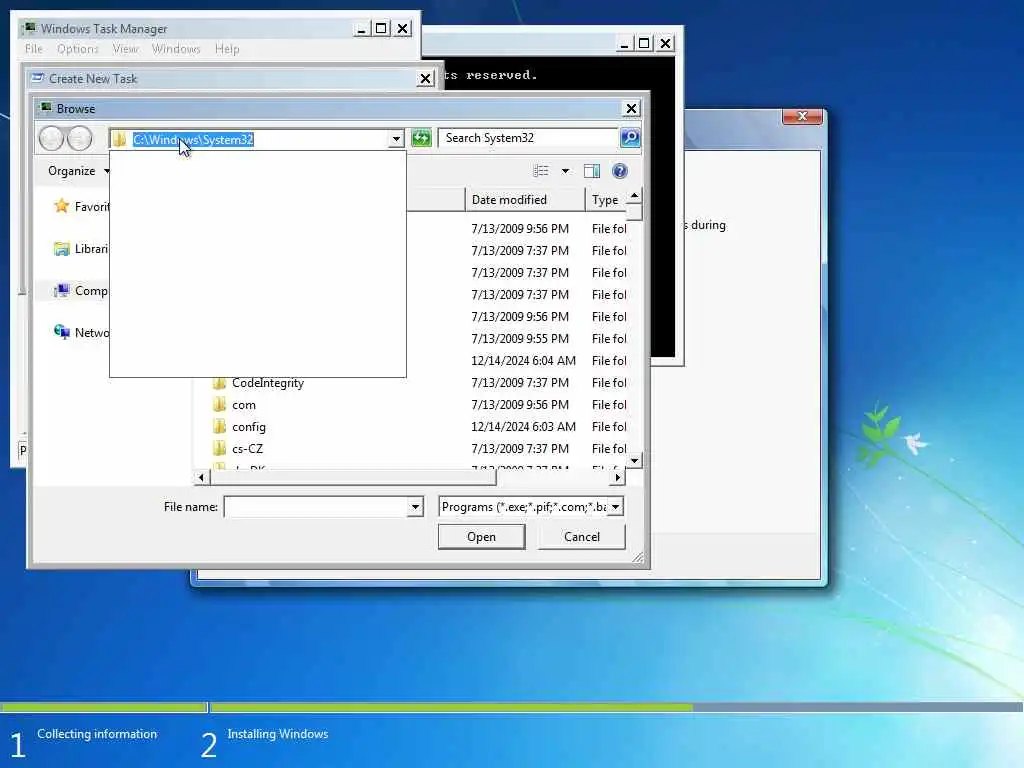
Task: Open the Organize menu dropdown
Action: (x=78, y=171)
